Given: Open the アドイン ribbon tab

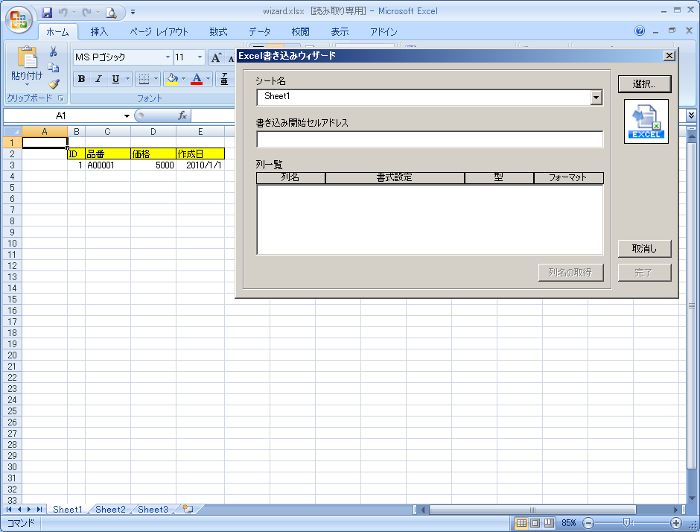Looking at the screenshot, I should (x=383, y=32).
